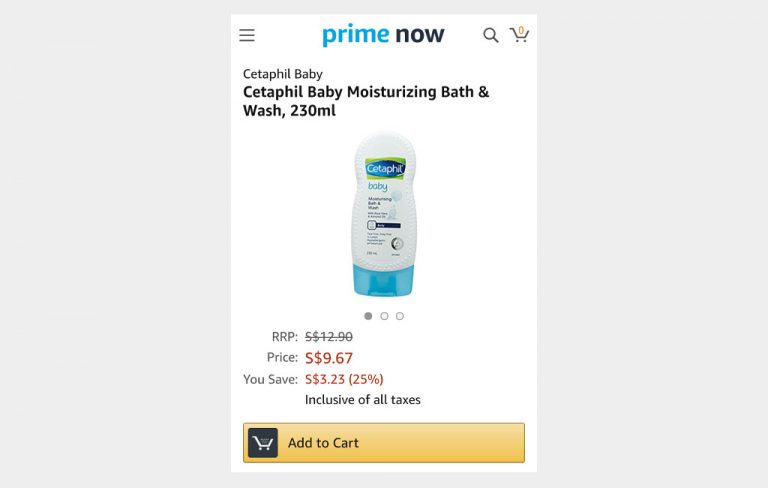
Task: Click the Price: label
Action: (x=282, y=357)
